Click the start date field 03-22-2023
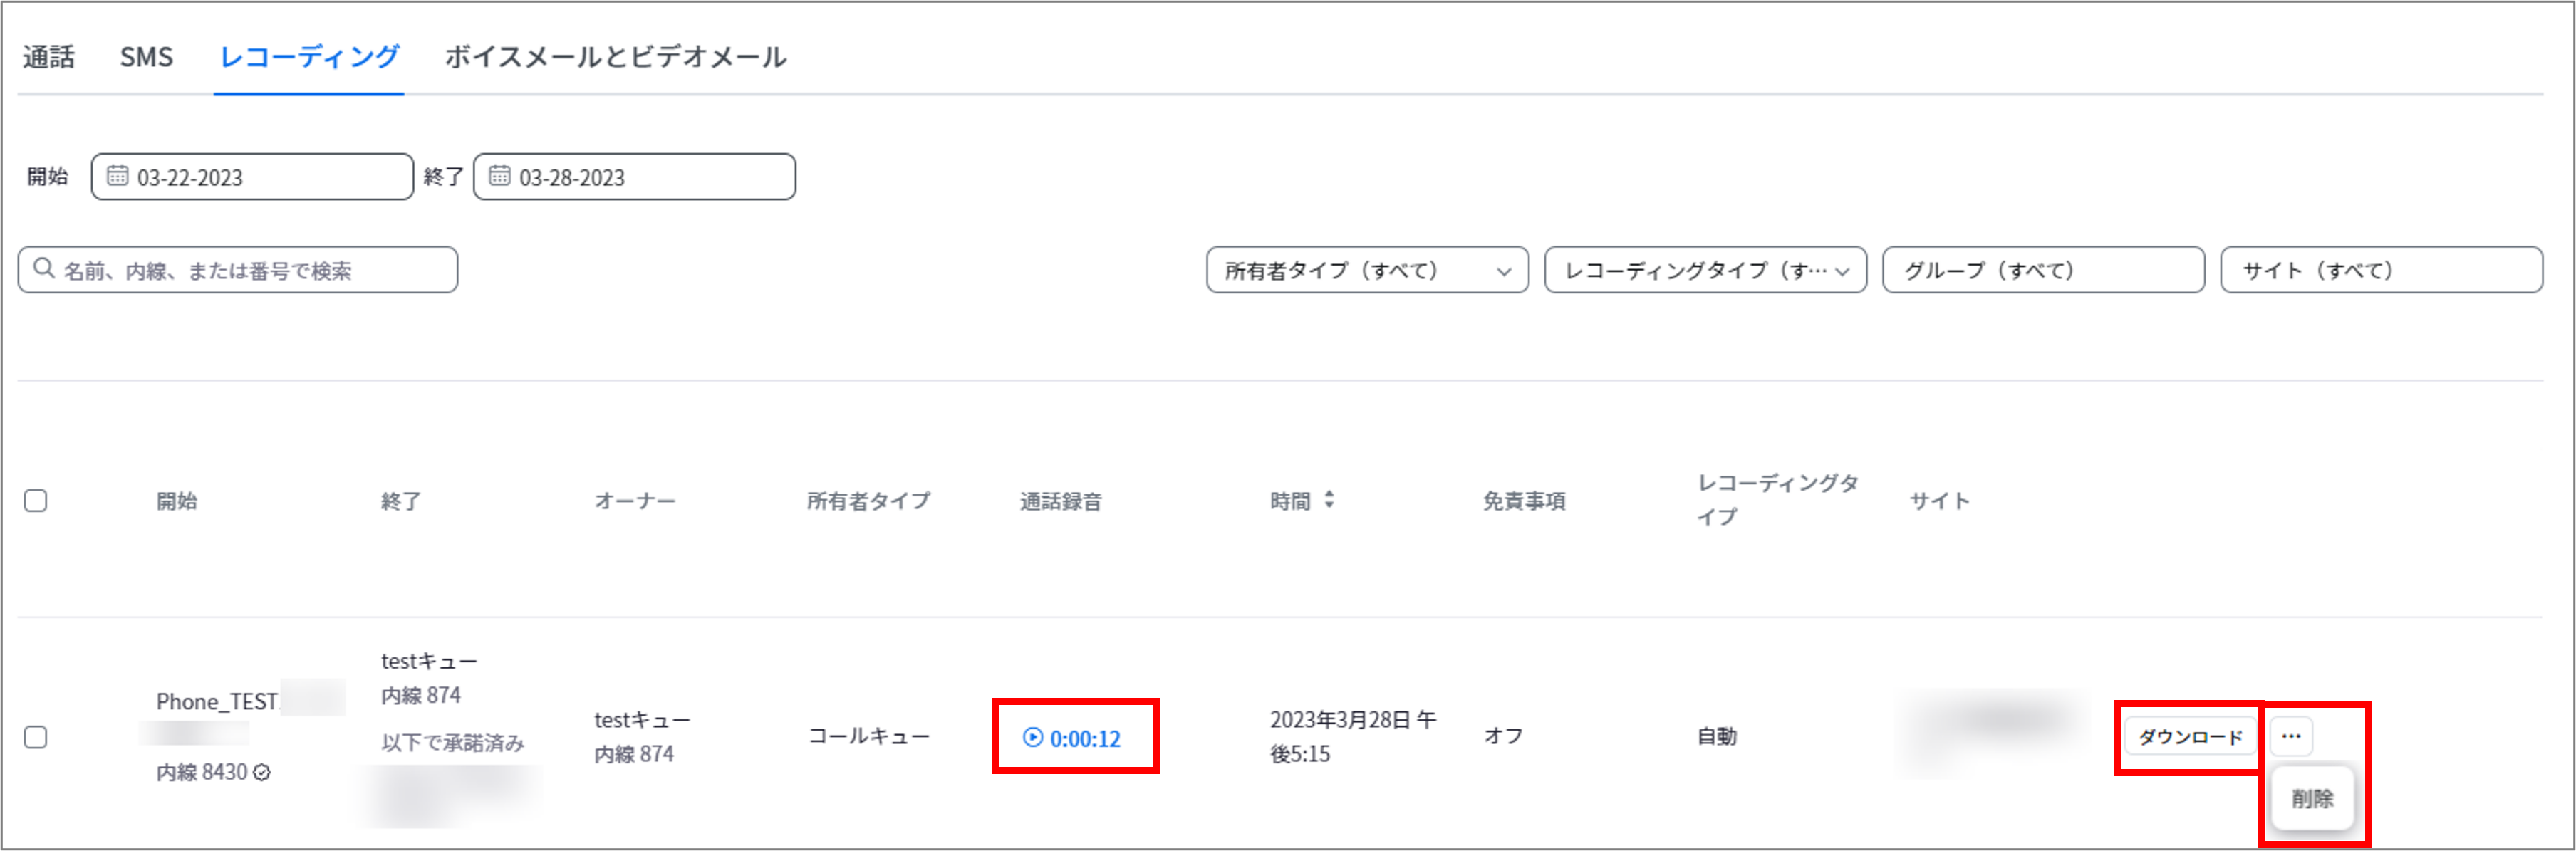The height and width of the screenshot is (851, 2576). click(x=252, y=177)
